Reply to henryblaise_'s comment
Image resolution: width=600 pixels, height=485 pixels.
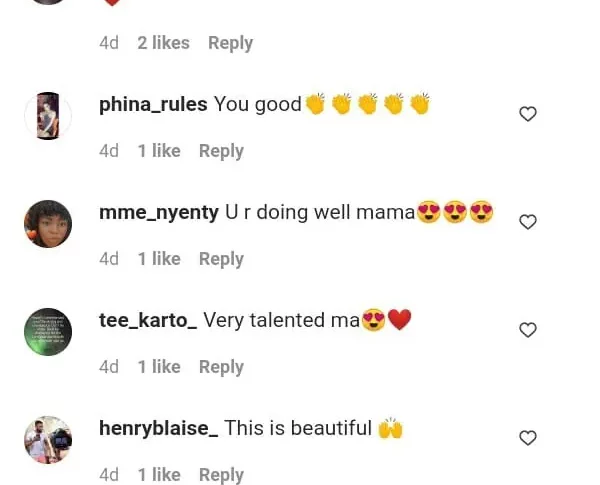click(x=221, y=475)
